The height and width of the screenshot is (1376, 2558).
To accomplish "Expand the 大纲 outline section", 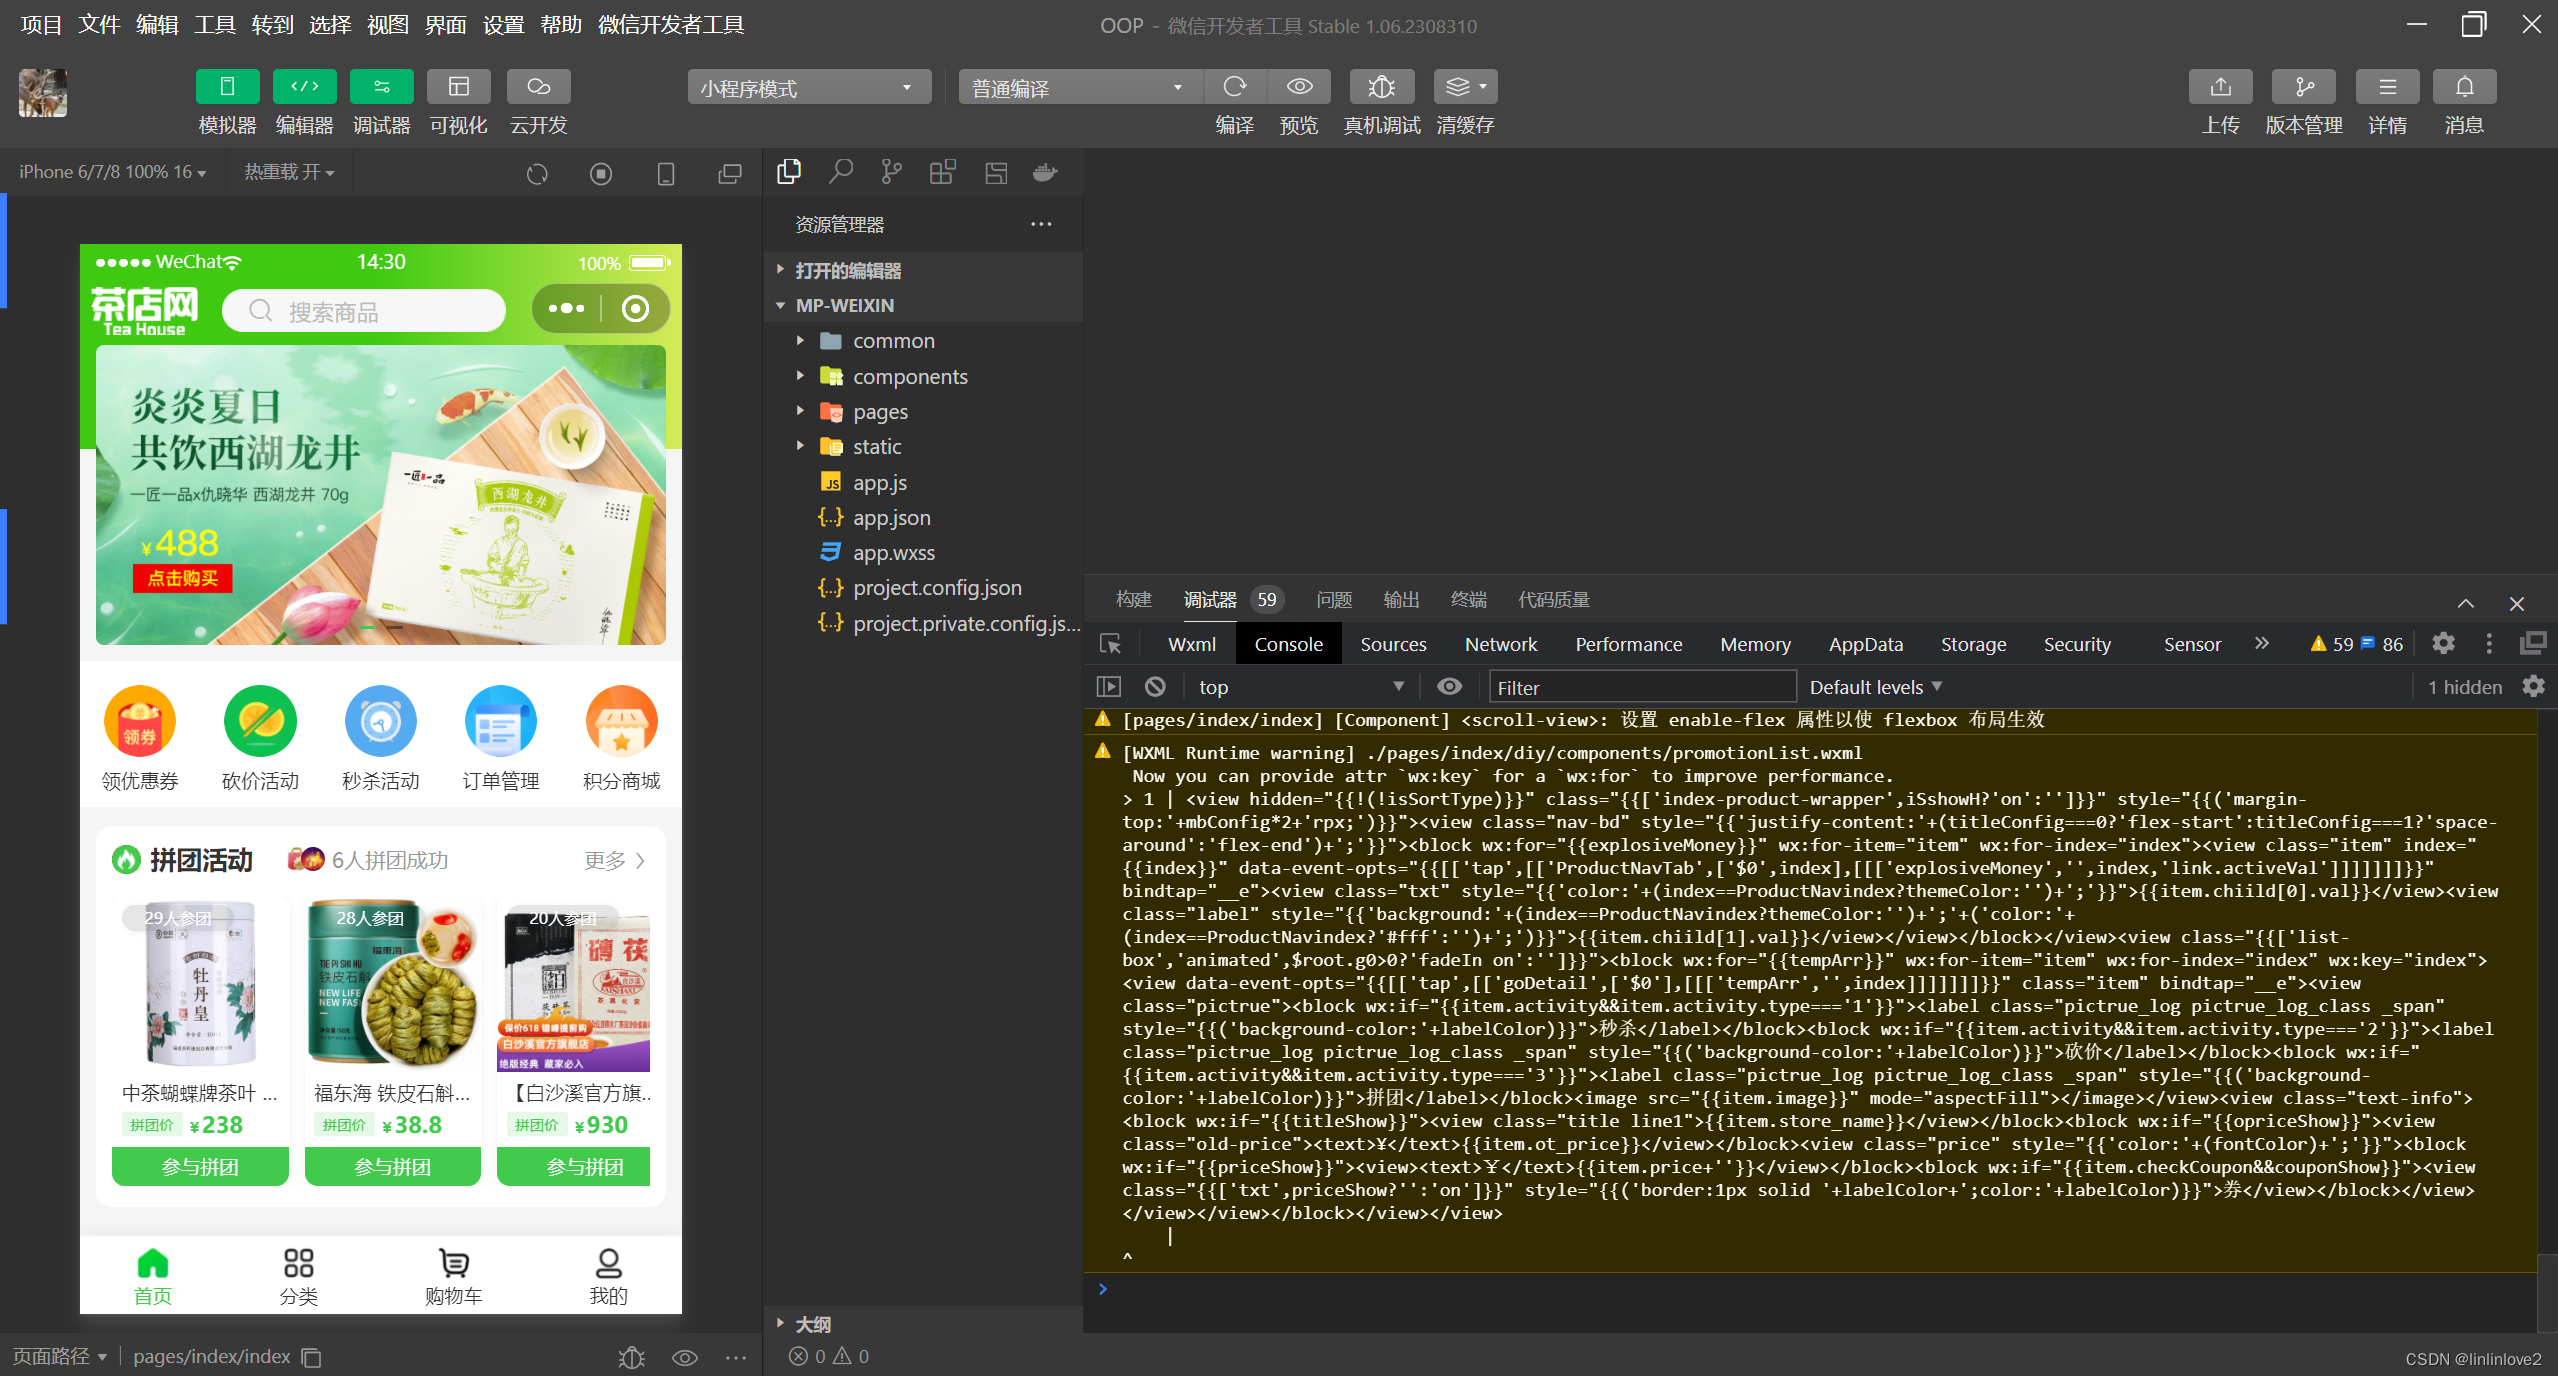I will tap(923, 1324).
